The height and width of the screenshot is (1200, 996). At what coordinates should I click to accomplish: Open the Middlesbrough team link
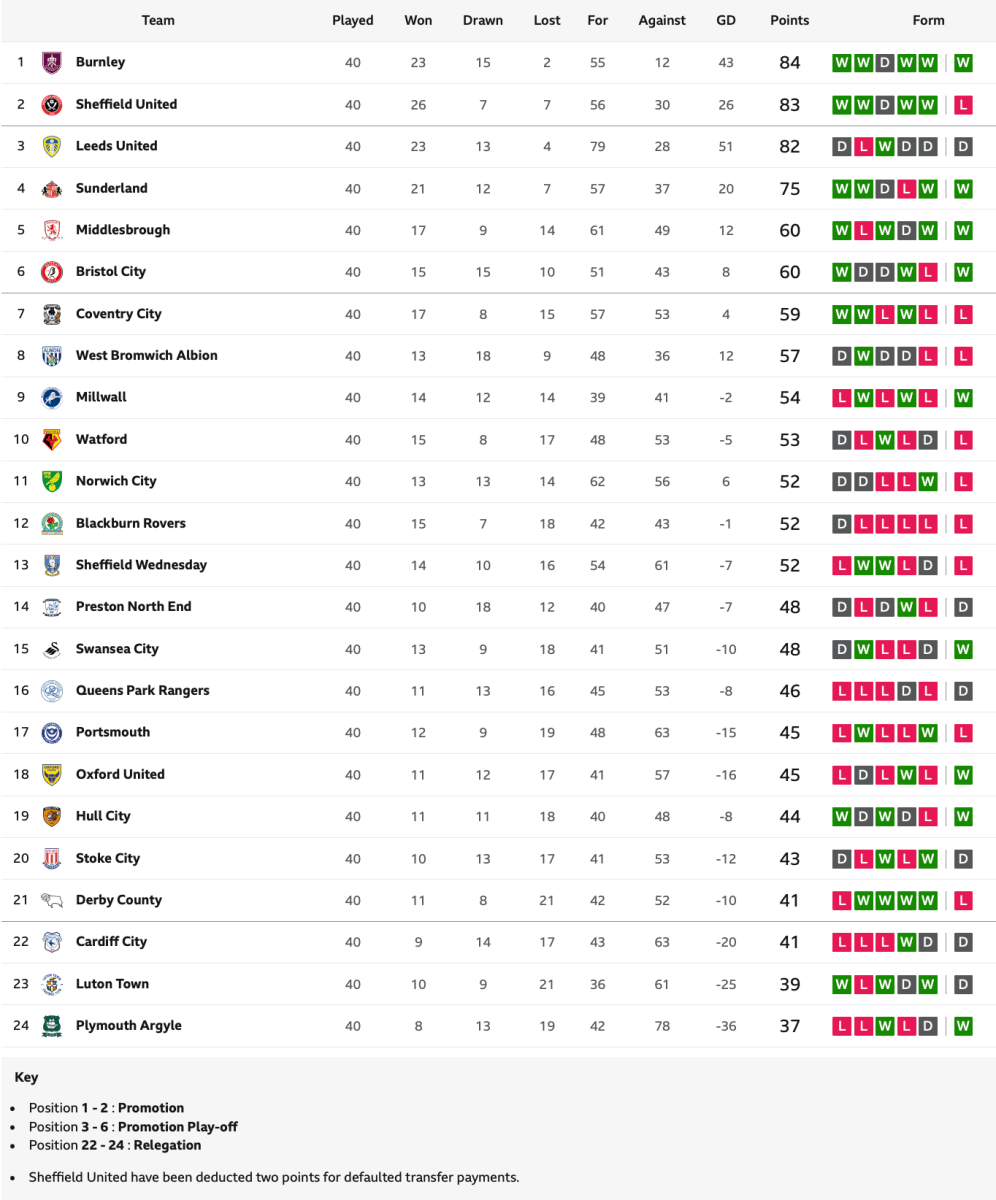[x=123, y=230]
